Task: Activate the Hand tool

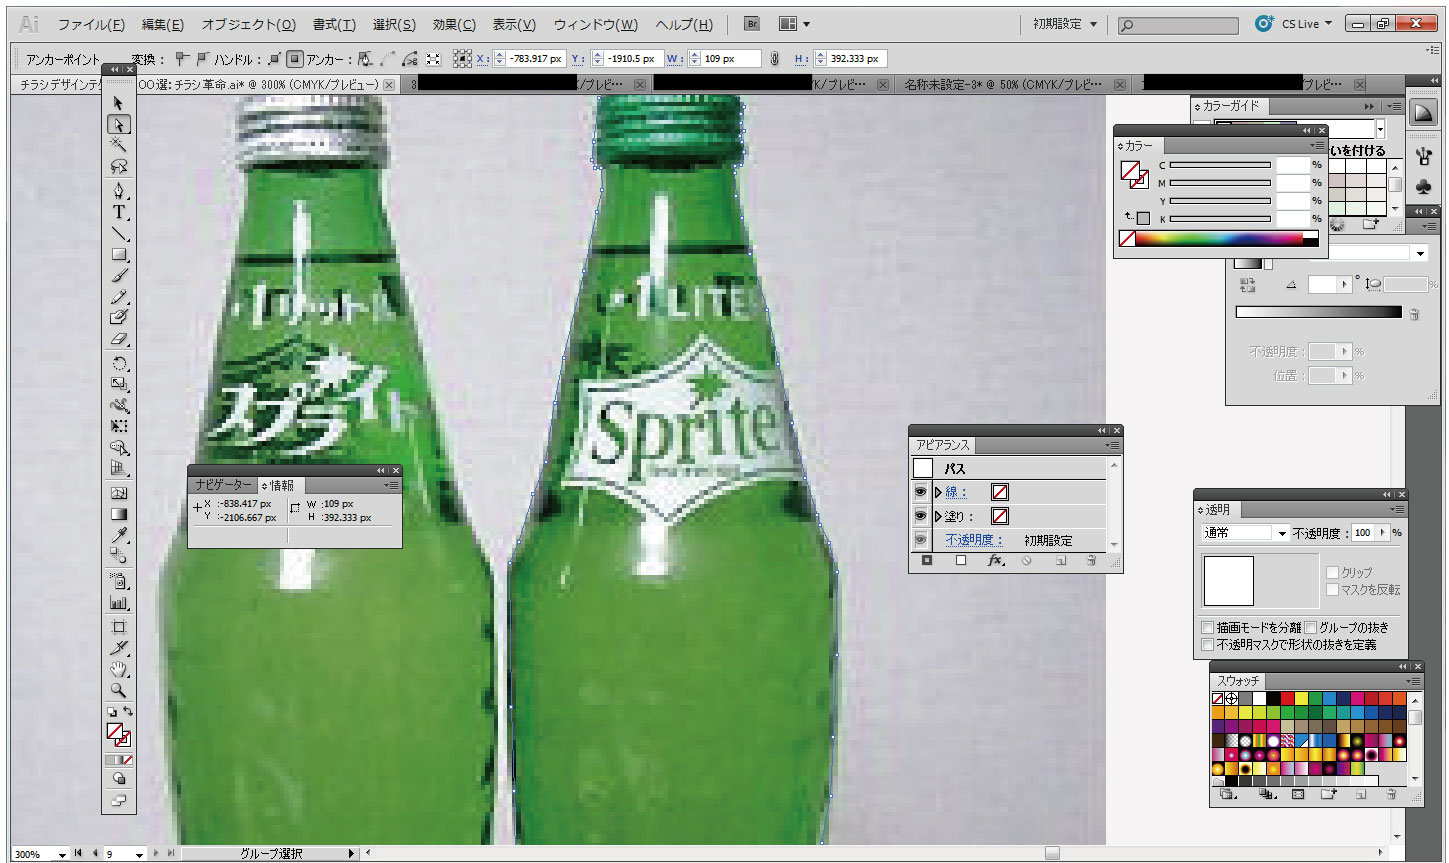Action: click(119, 669)
